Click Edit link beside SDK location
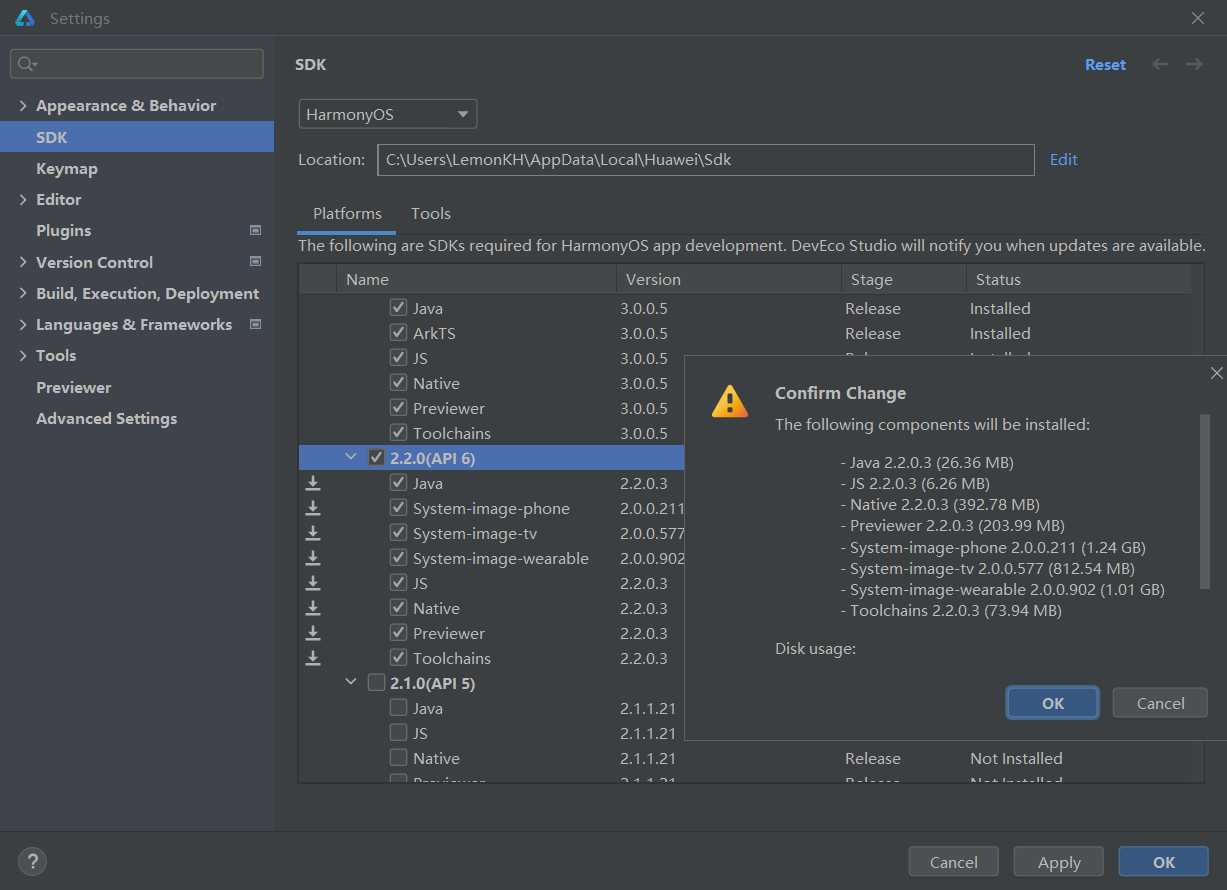The width and height of the screenshot is (1227, 890). coord(1064,160)
